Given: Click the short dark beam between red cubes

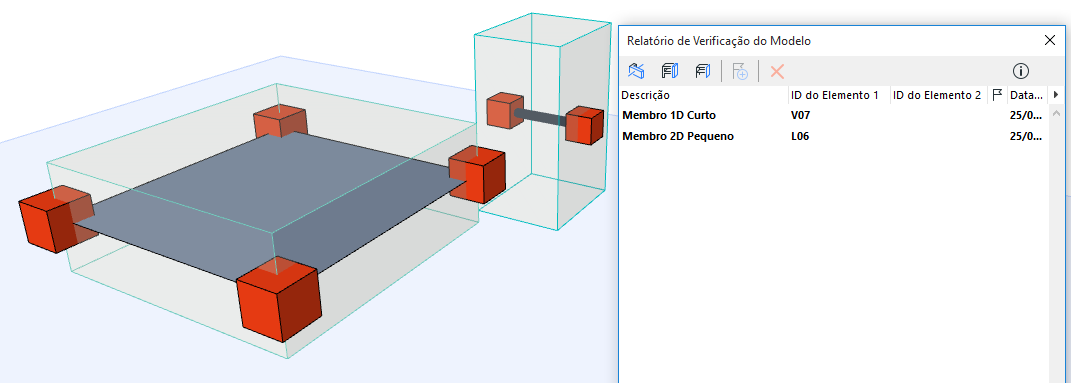Looking at the screenshot, I should tap(540, 117).
